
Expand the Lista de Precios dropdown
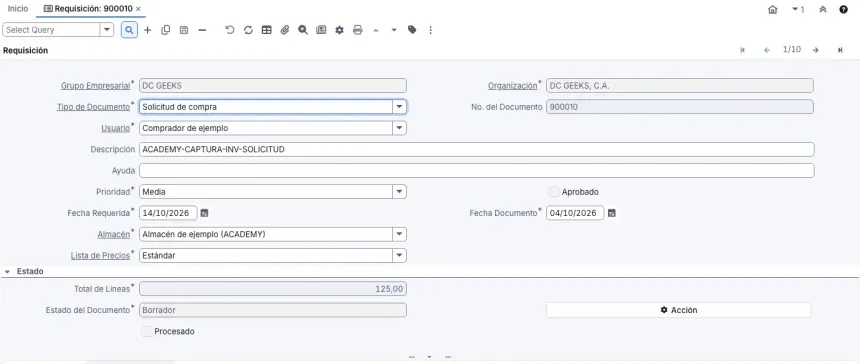tap(400, 255)
